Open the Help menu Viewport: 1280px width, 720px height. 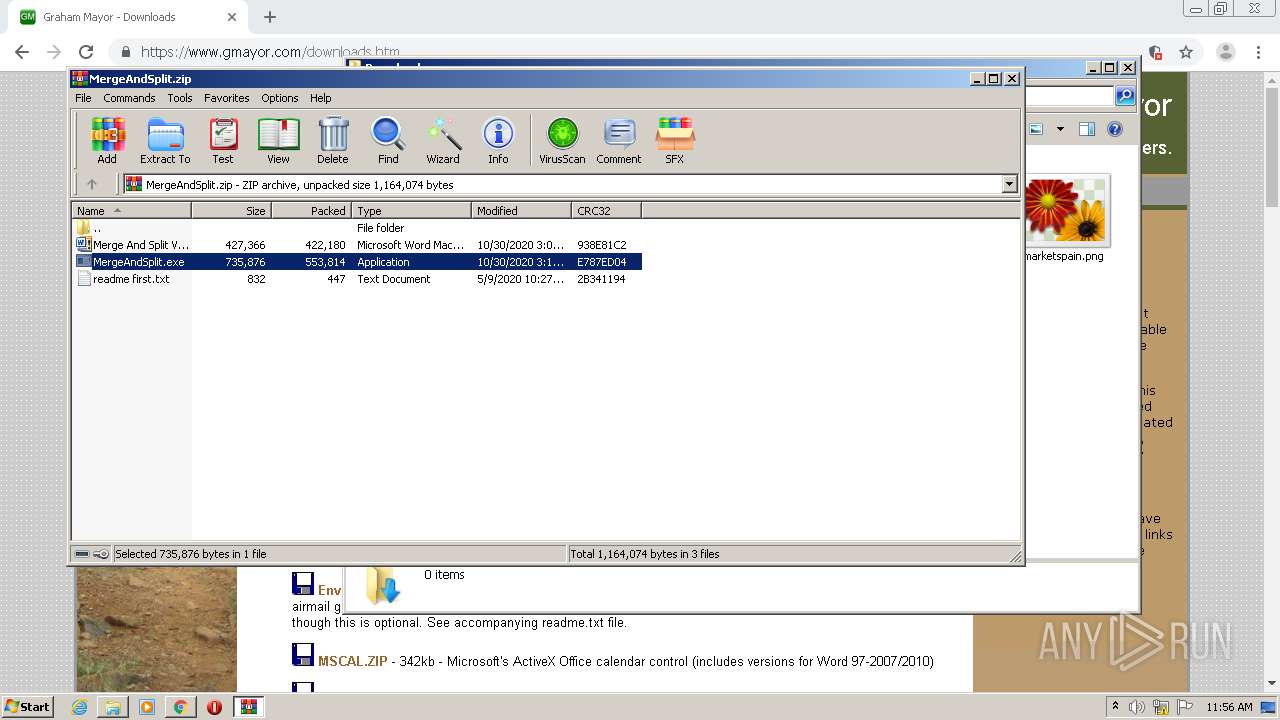[320, 98]
